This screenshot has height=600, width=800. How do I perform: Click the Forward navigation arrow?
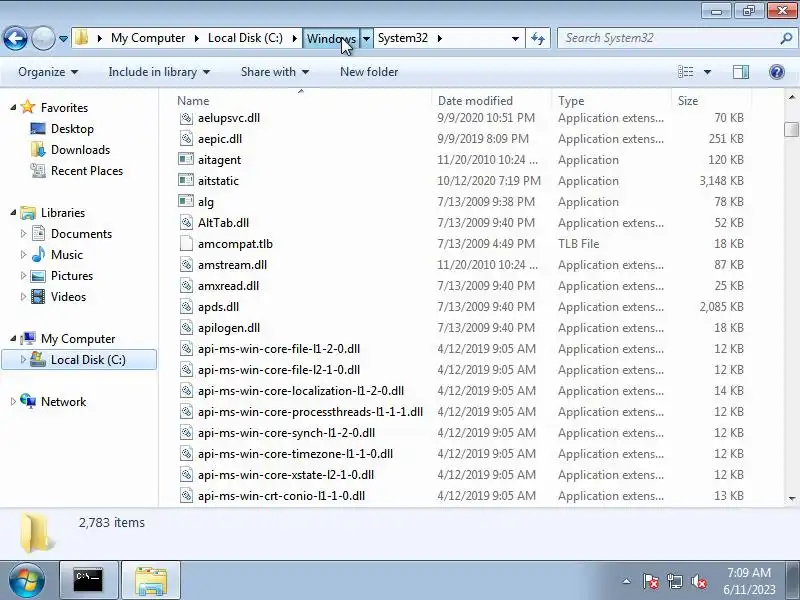(43, 38)
